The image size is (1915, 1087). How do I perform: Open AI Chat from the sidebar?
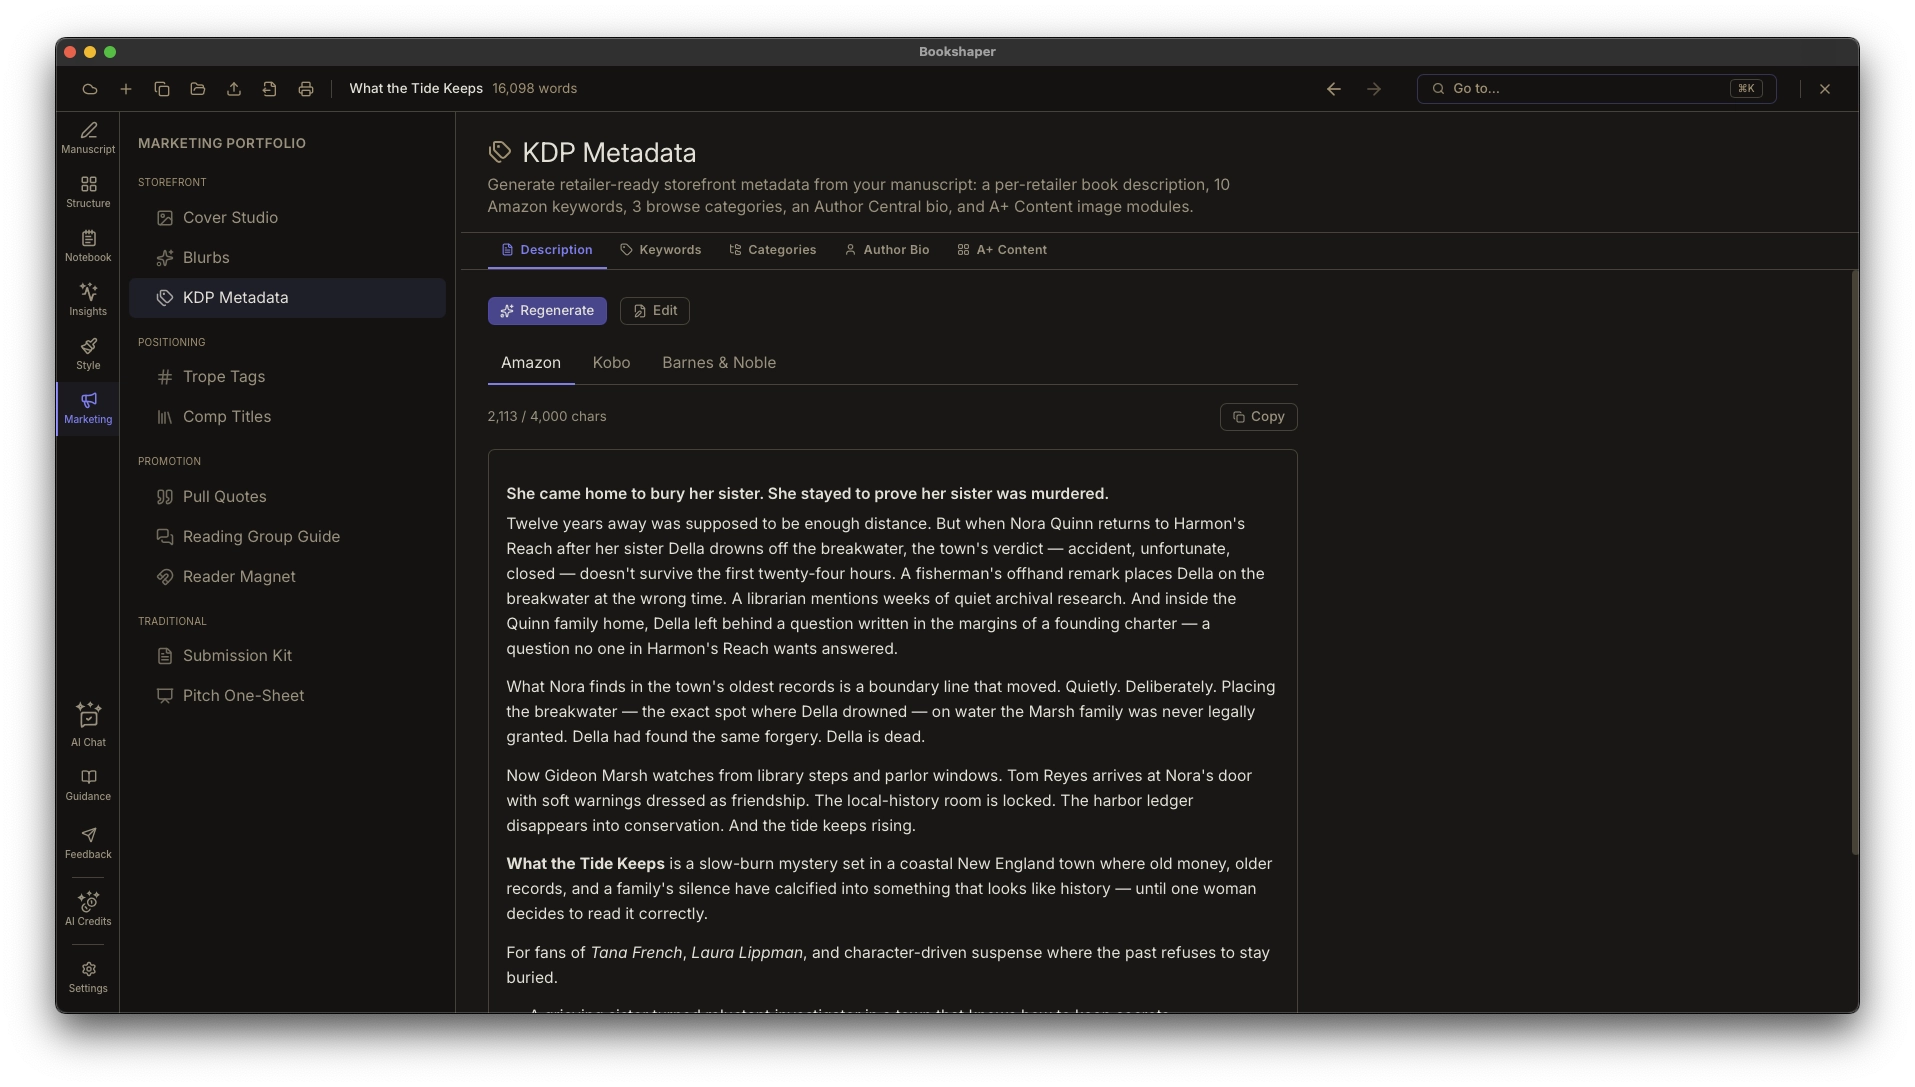click(88, 725)
